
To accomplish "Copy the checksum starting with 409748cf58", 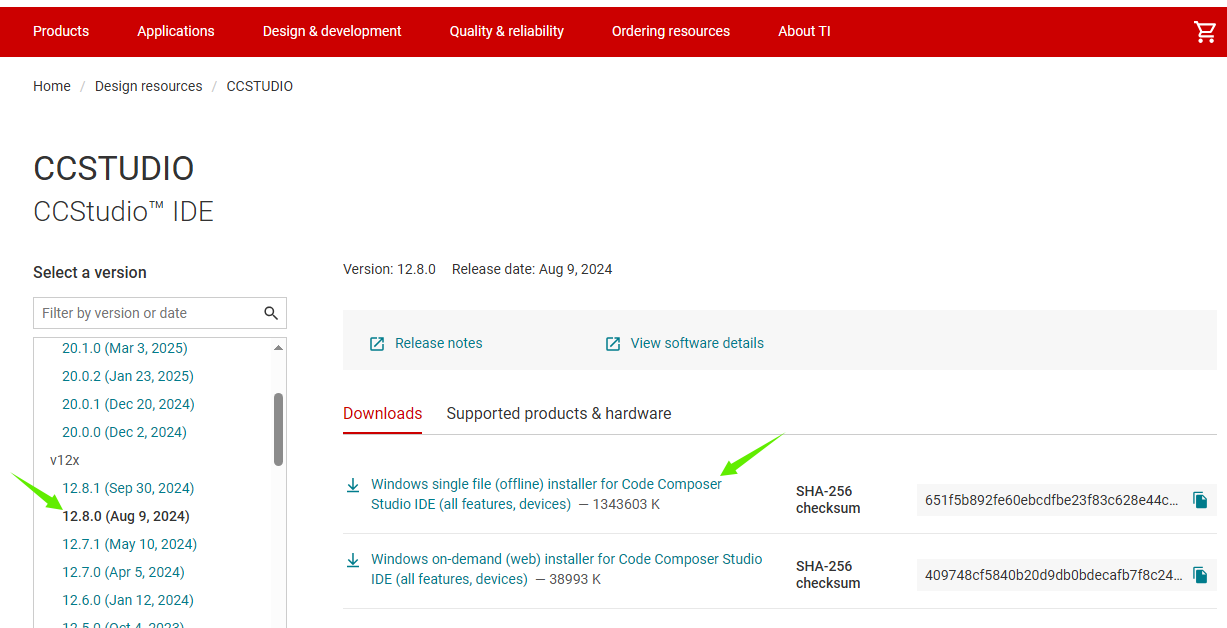I will click(x=1200, y=575).
